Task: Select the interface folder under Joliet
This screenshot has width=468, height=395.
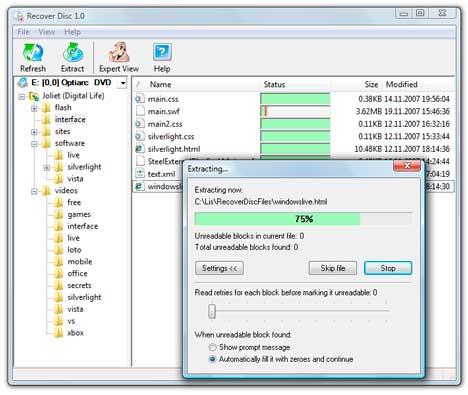Action: 70,119
